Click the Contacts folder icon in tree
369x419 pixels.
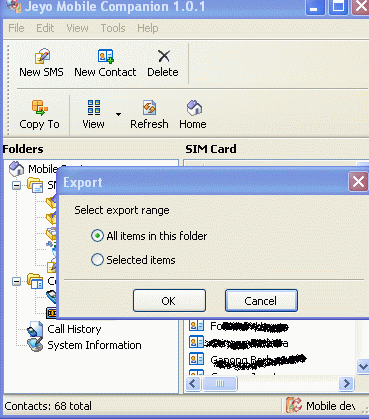click(x=35, y=281)
